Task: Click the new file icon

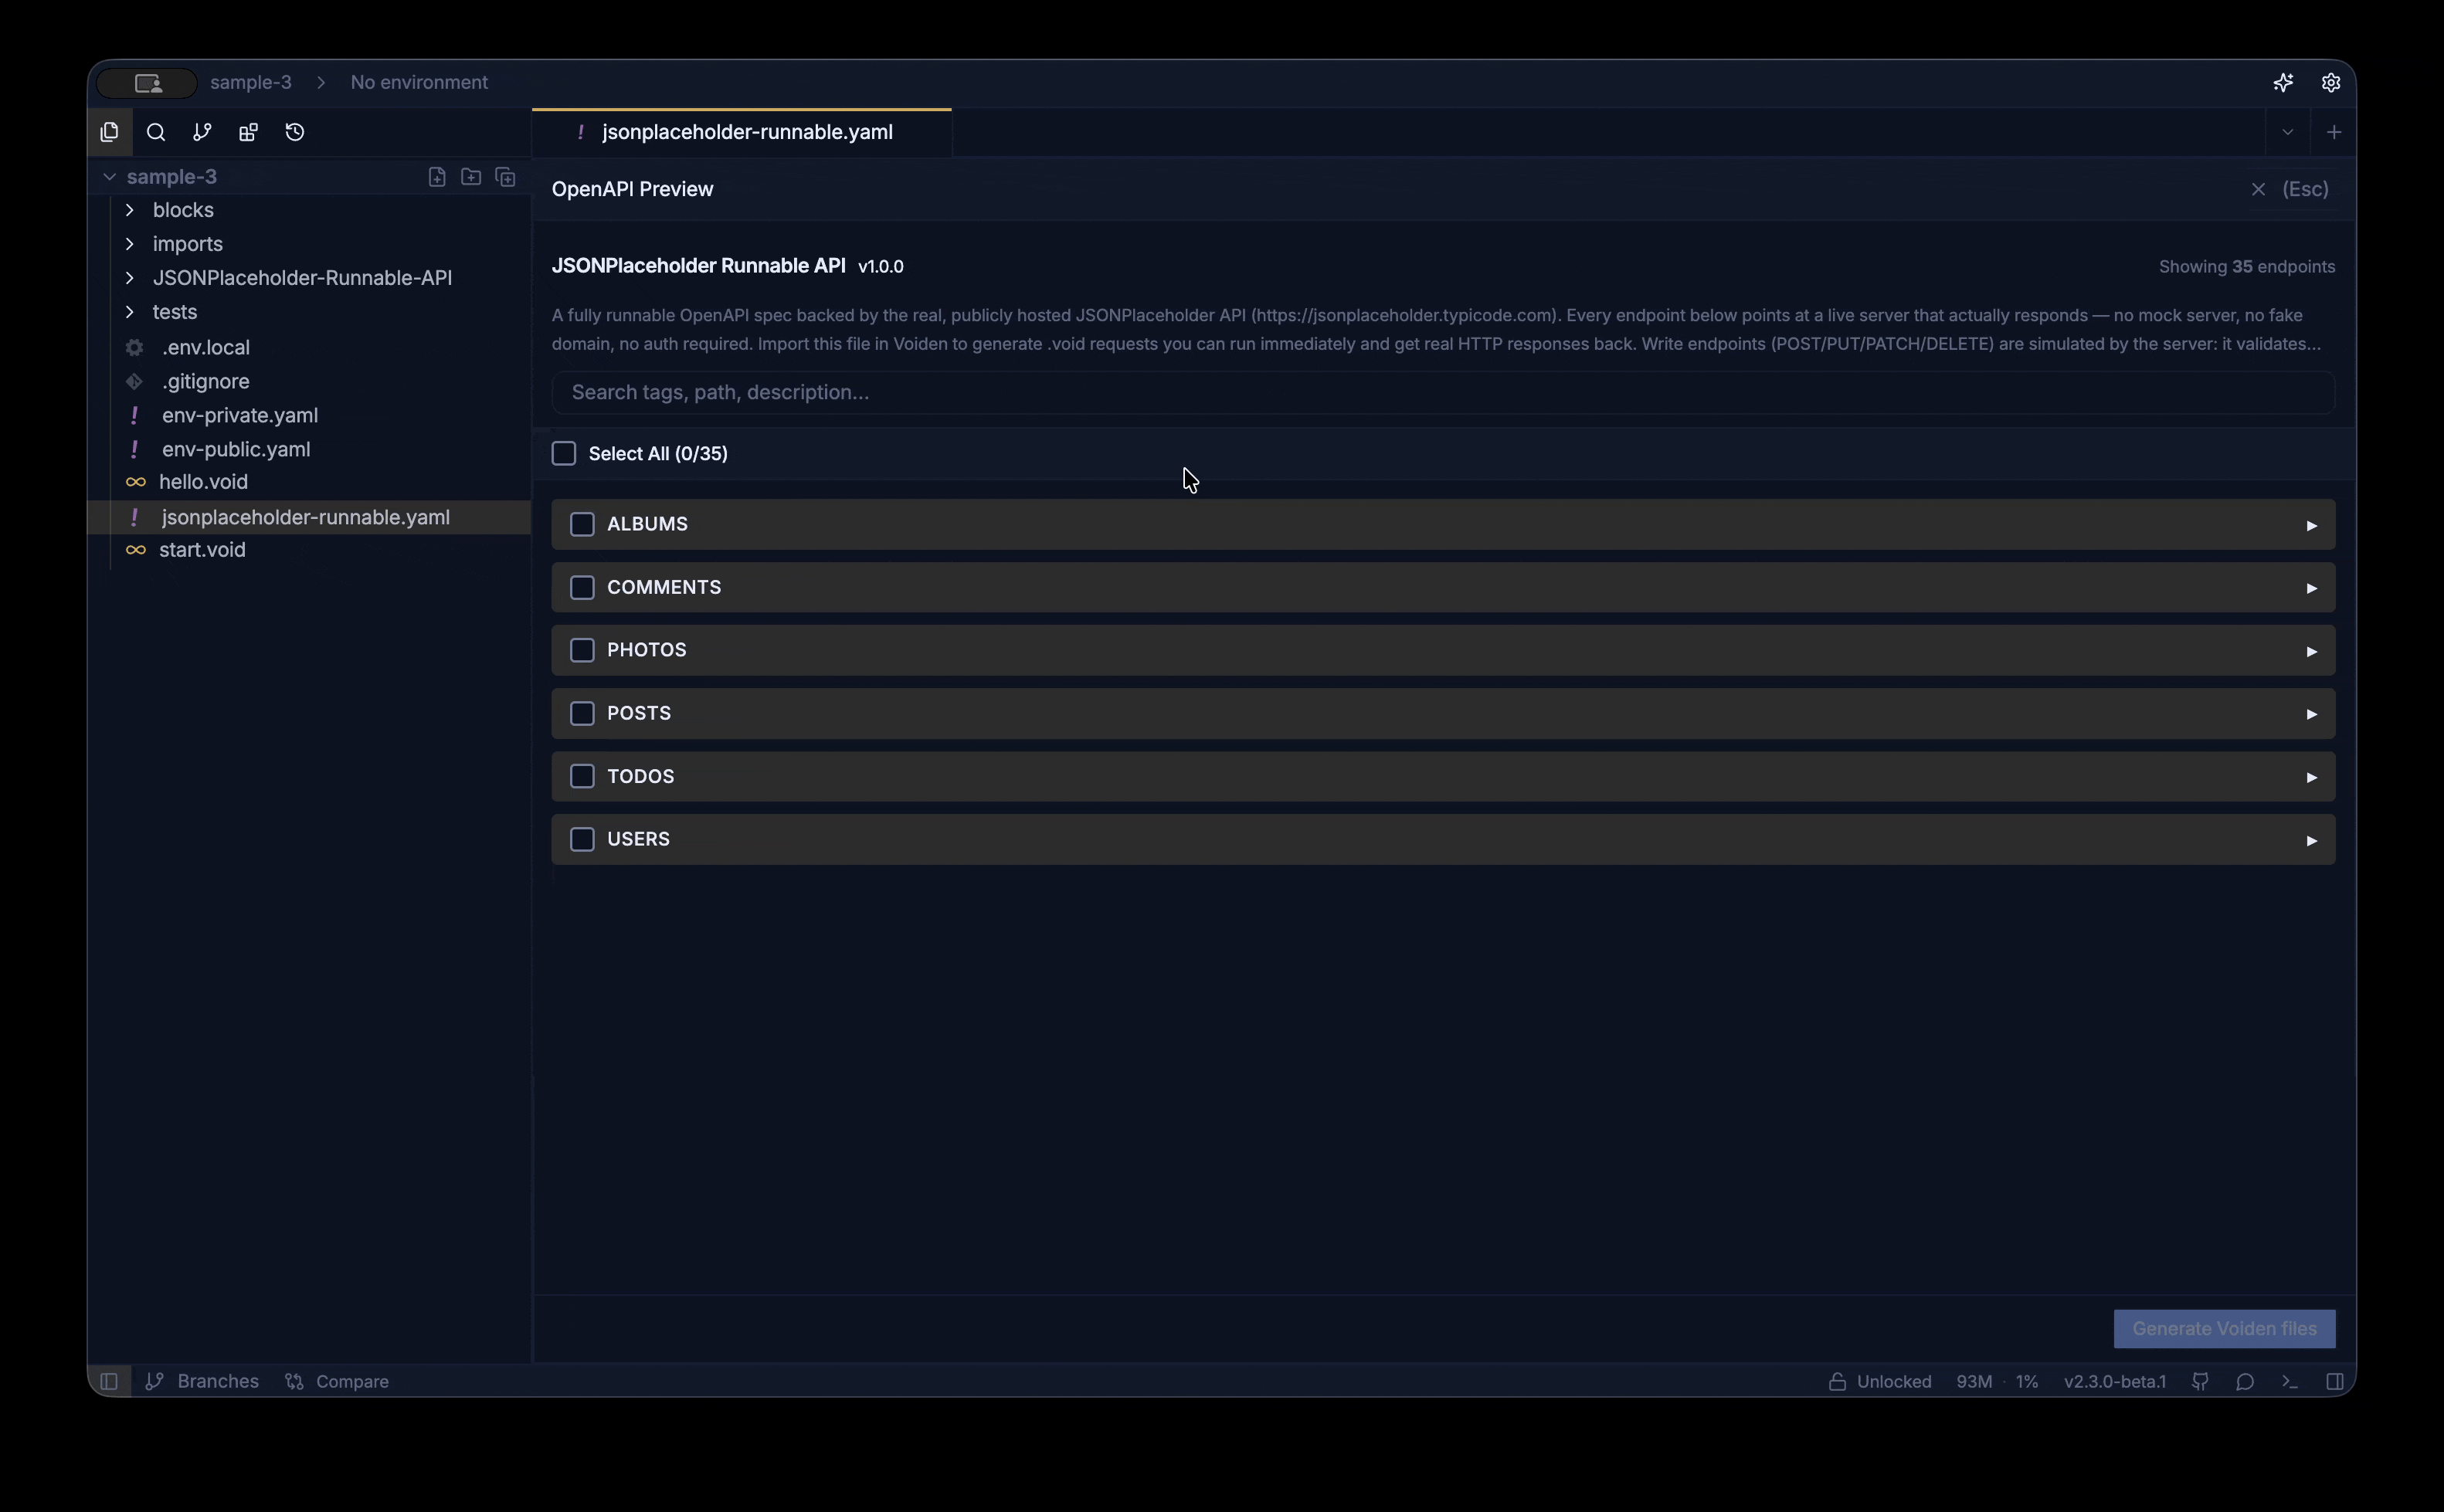Action: [x=437, y=177]
